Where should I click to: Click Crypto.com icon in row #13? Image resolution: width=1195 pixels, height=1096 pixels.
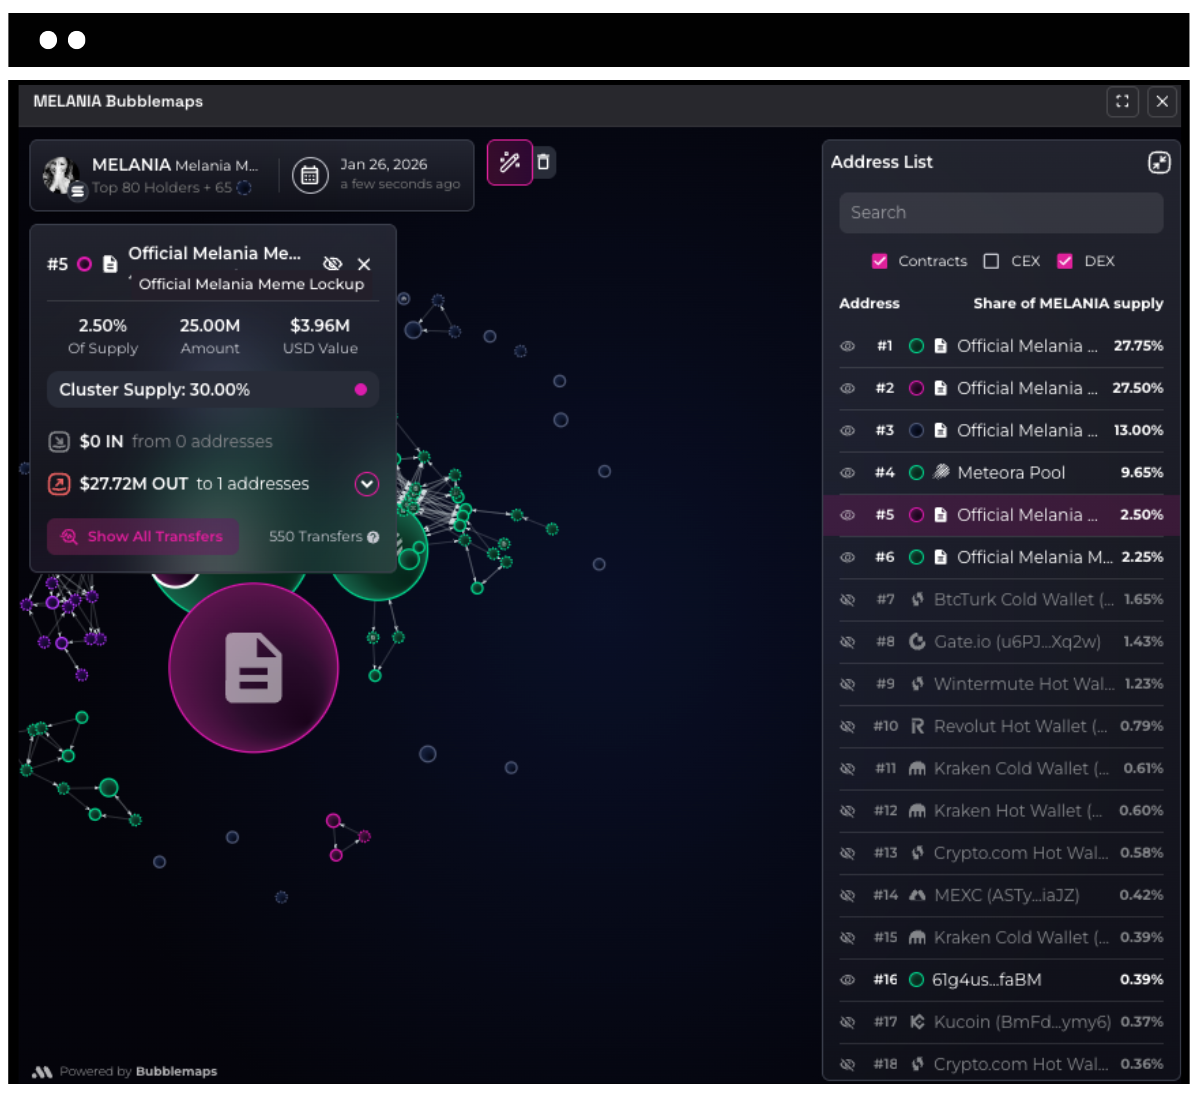click(x=917, y=853)
